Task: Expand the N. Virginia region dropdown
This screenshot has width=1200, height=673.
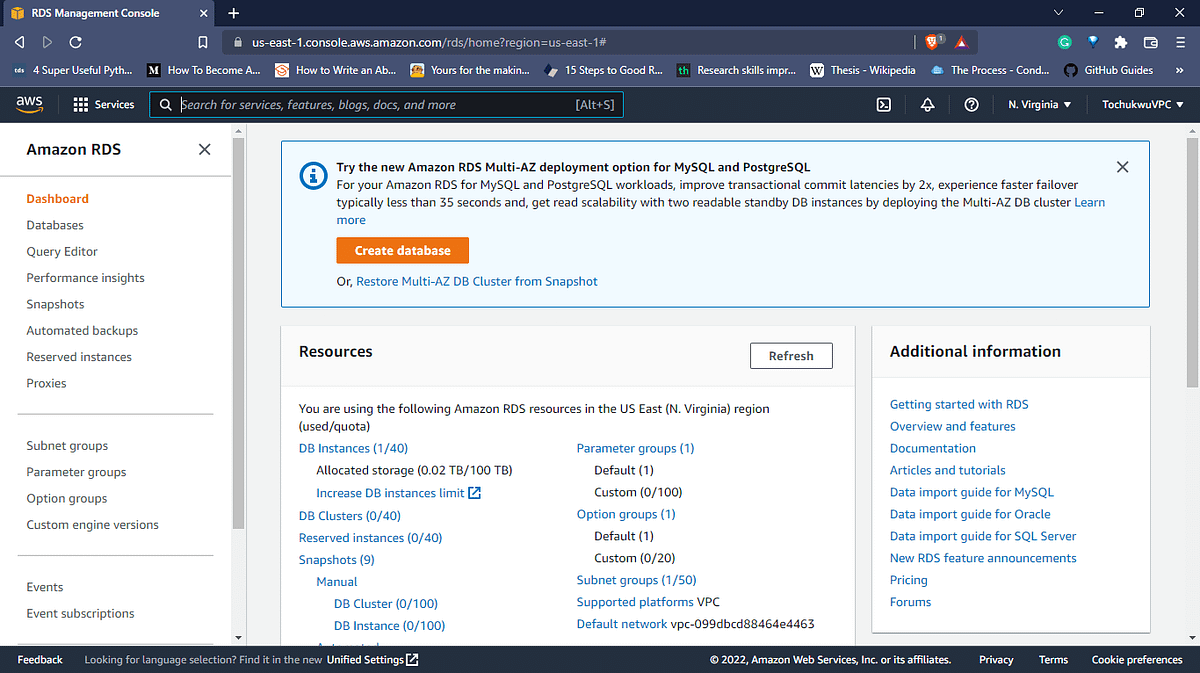Action: tap(1040, 104)
